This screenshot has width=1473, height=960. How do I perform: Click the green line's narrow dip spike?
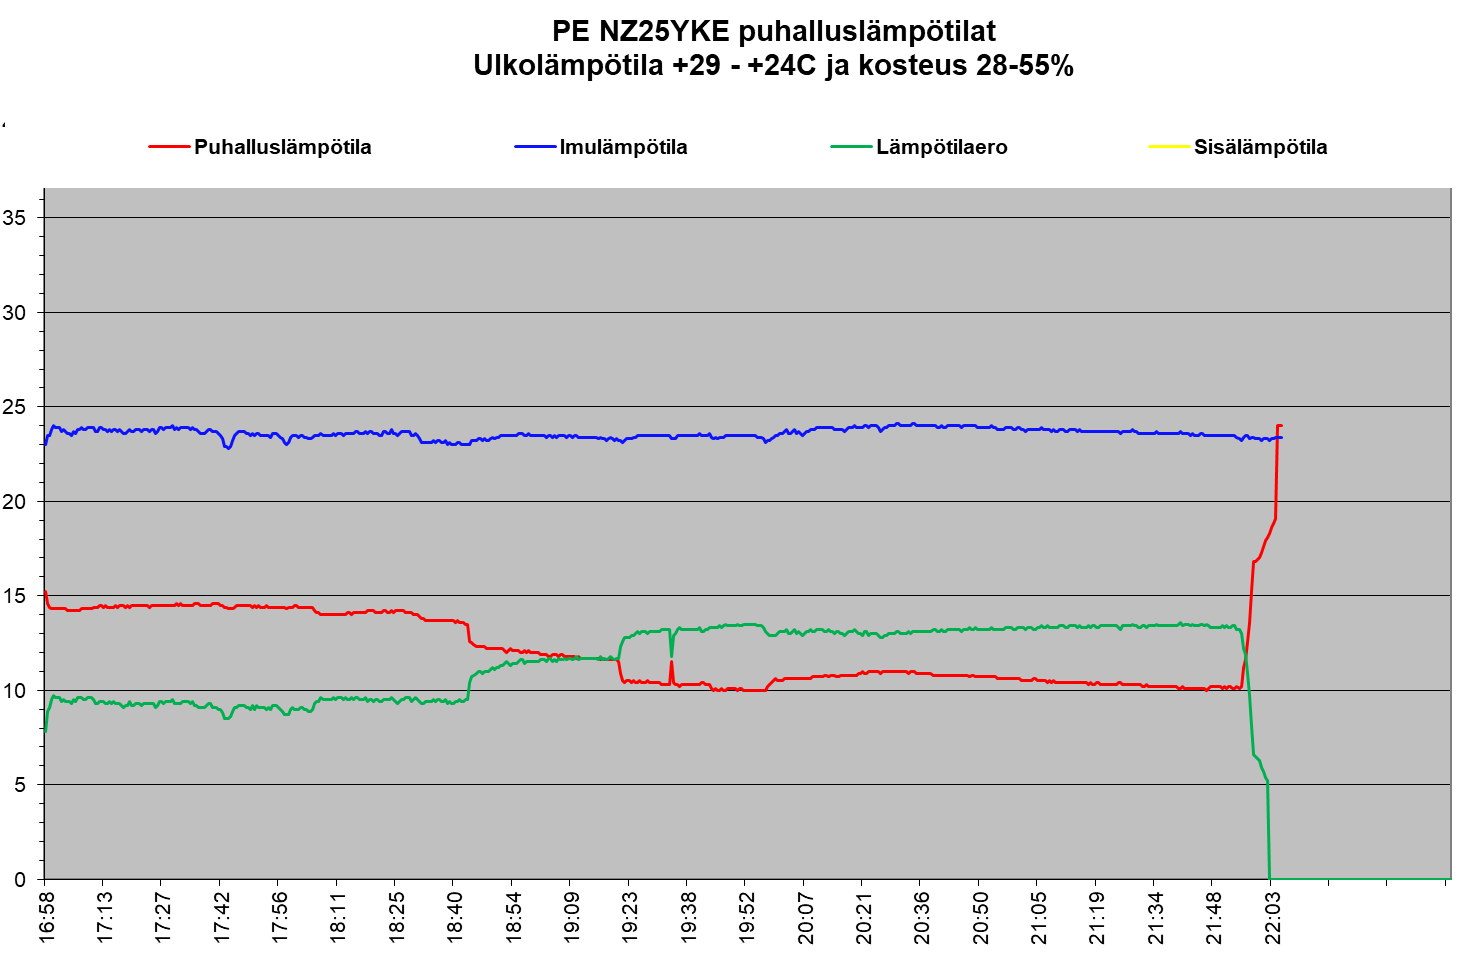(671, 652)
